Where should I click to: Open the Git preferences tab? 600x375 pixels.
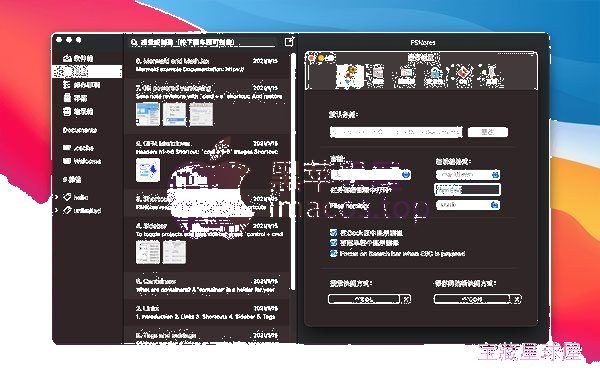[x=463, y=75]
